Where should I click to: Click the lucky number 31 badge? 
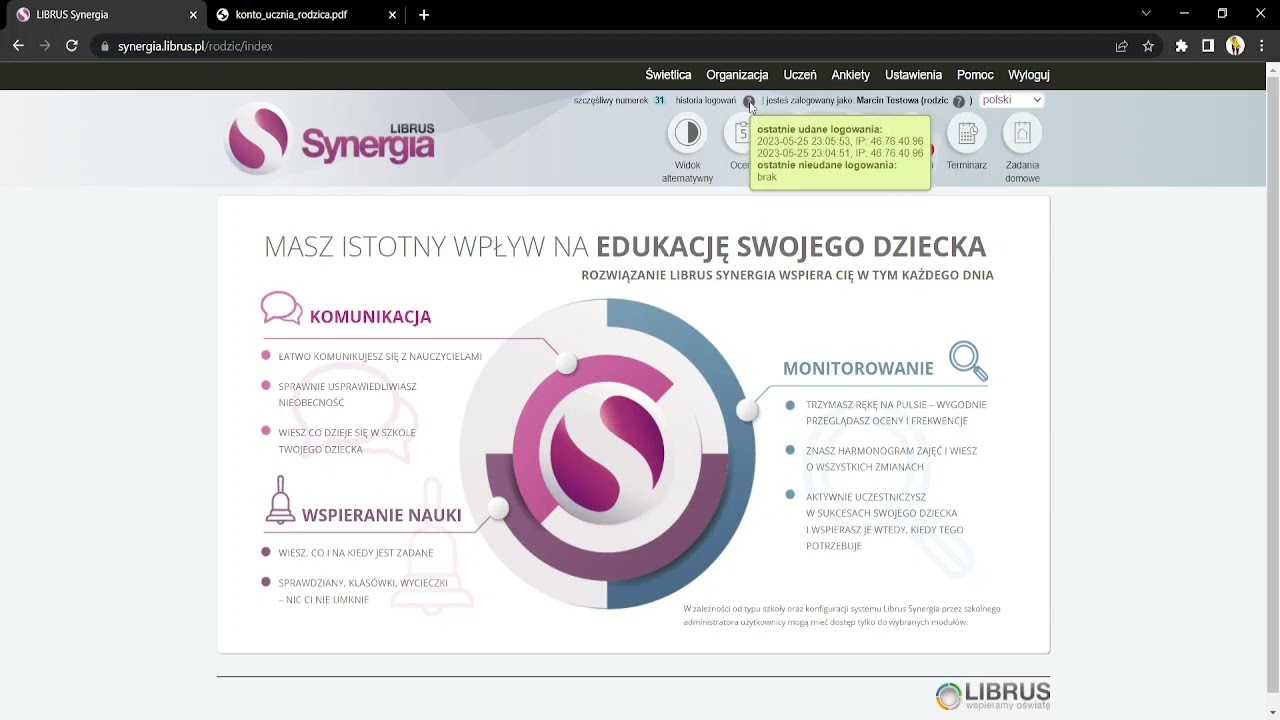659,101
